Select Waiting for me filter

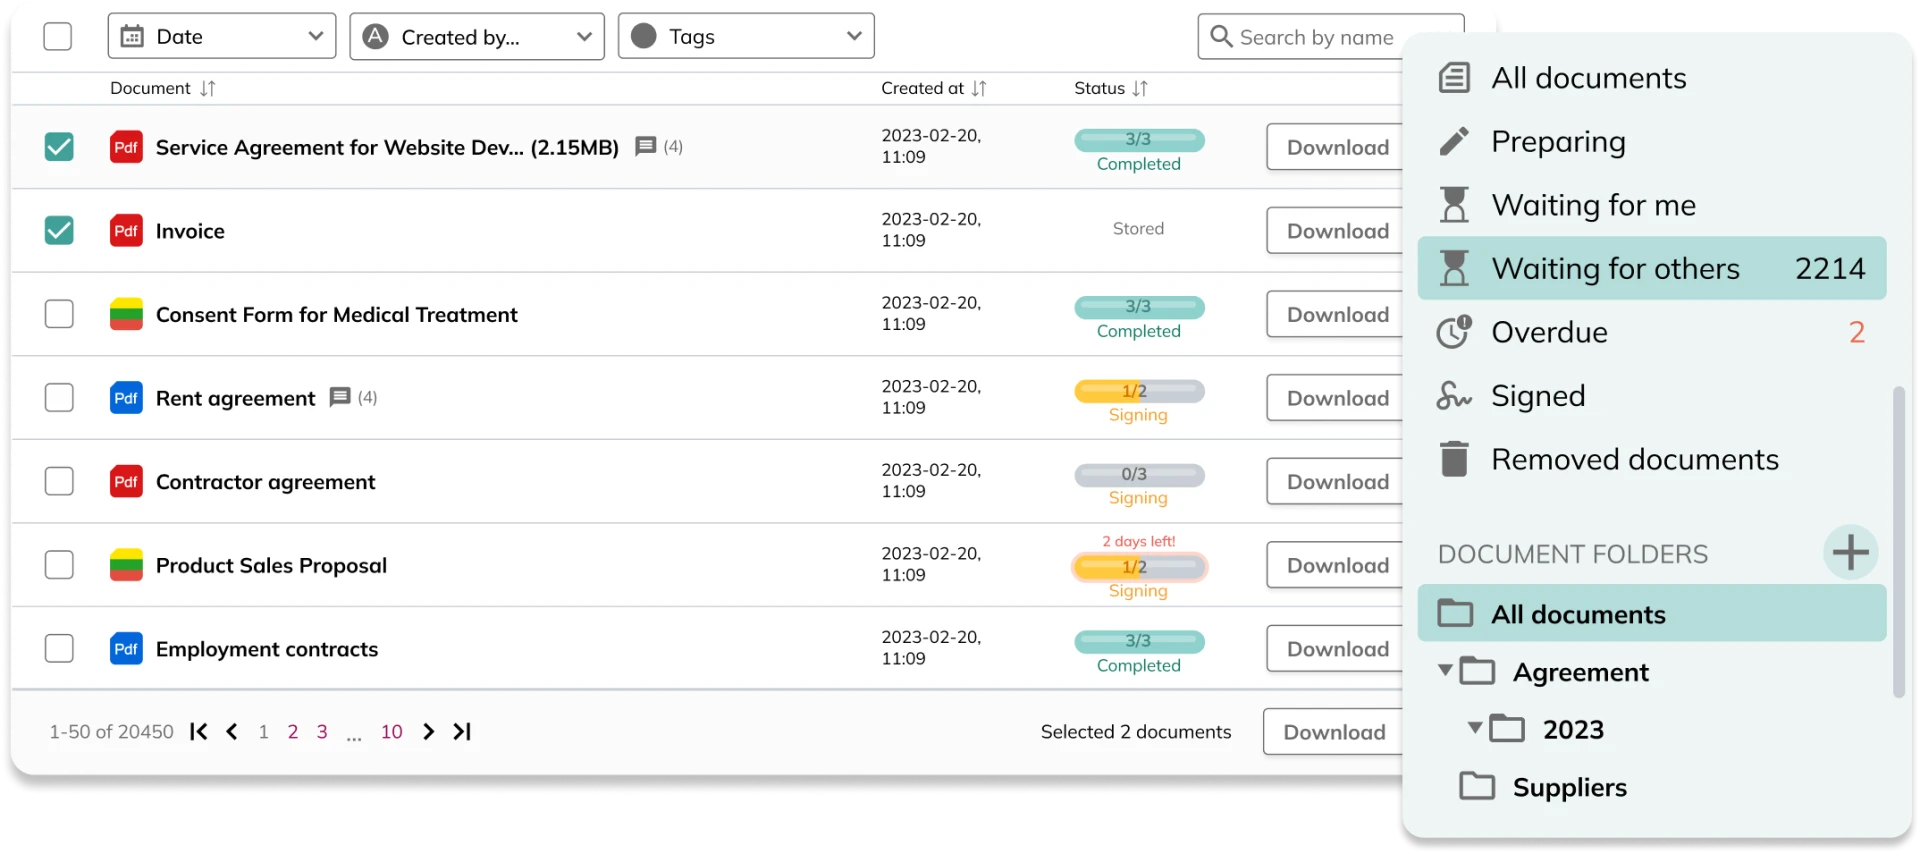[1652, 205]
